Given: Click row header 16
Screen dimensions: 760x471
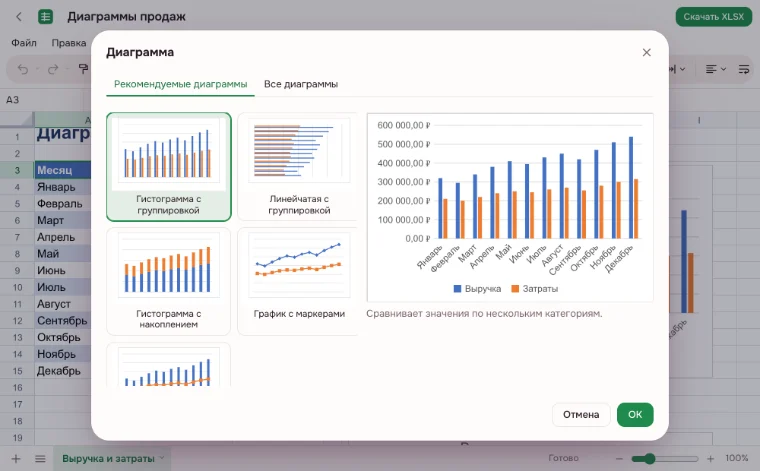Looking at the screenshot, I should pyautogui.click(x=17, y=388).
